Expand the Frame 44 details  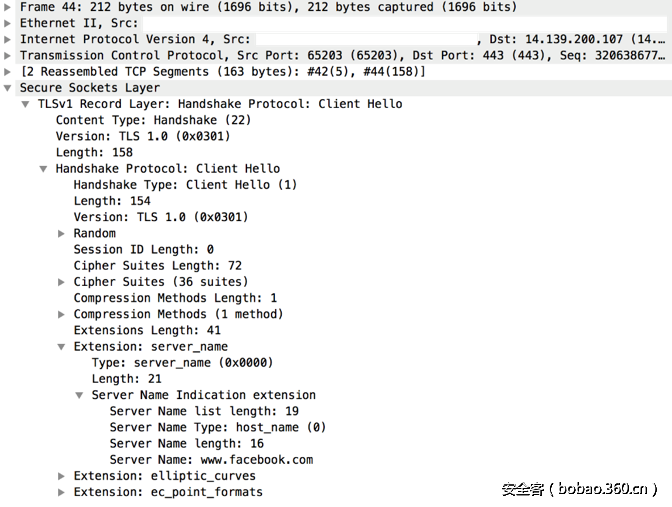click(x=8, y=7)
